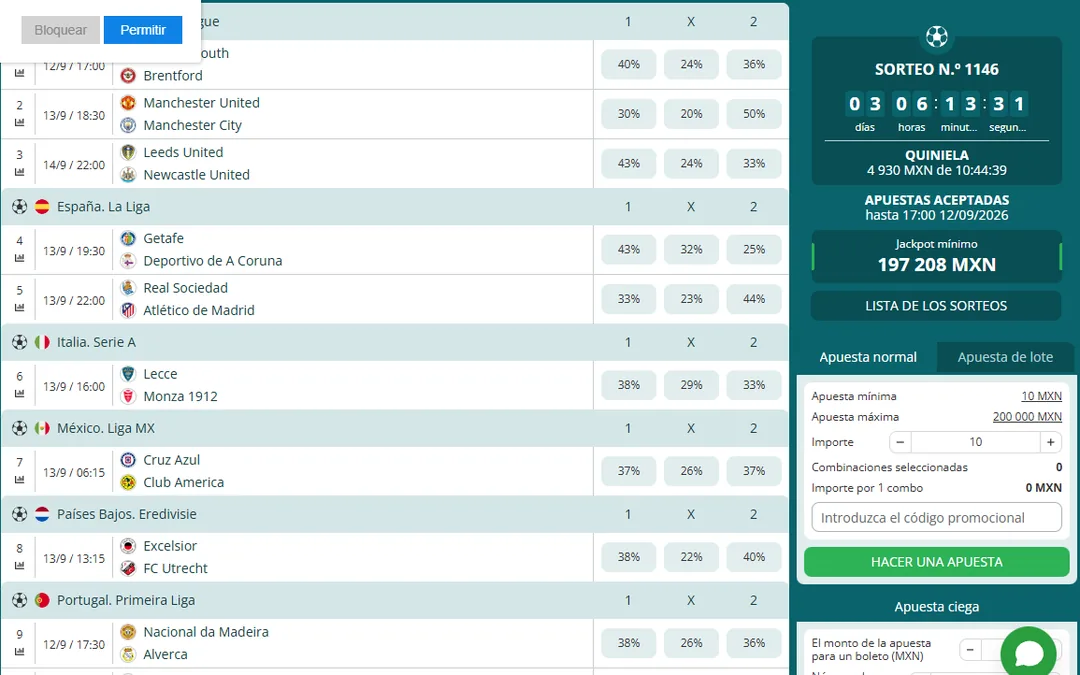The height and width of the screenshot is (675, 1080).
Task: Set amount to minimum 10 MXN link
Action: [x=1041, y=397]
